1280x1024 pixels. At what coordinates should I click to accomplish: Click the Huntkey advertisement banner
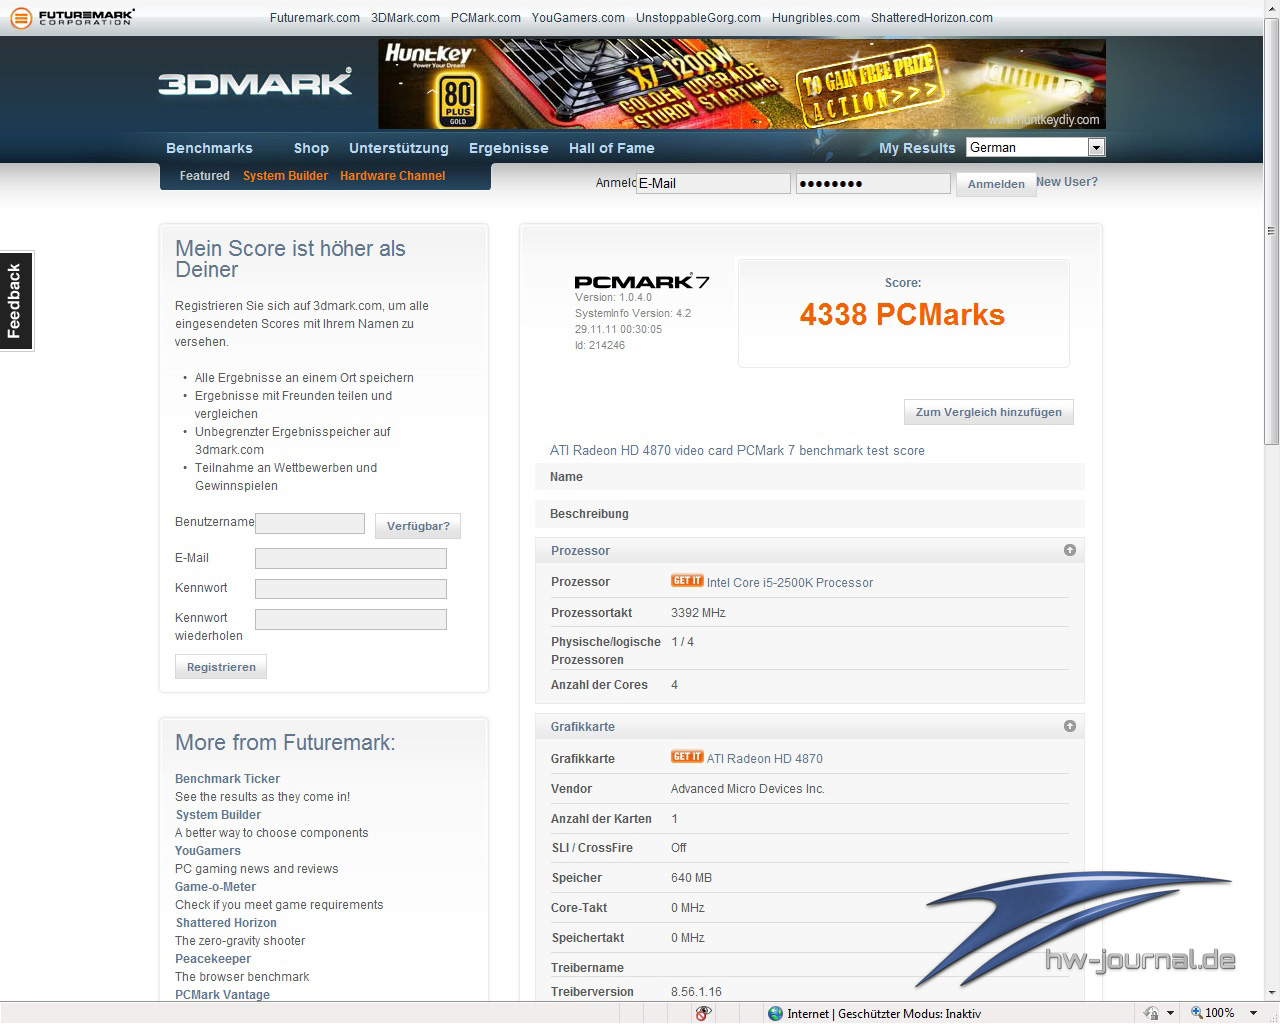(x=742, y=84)
